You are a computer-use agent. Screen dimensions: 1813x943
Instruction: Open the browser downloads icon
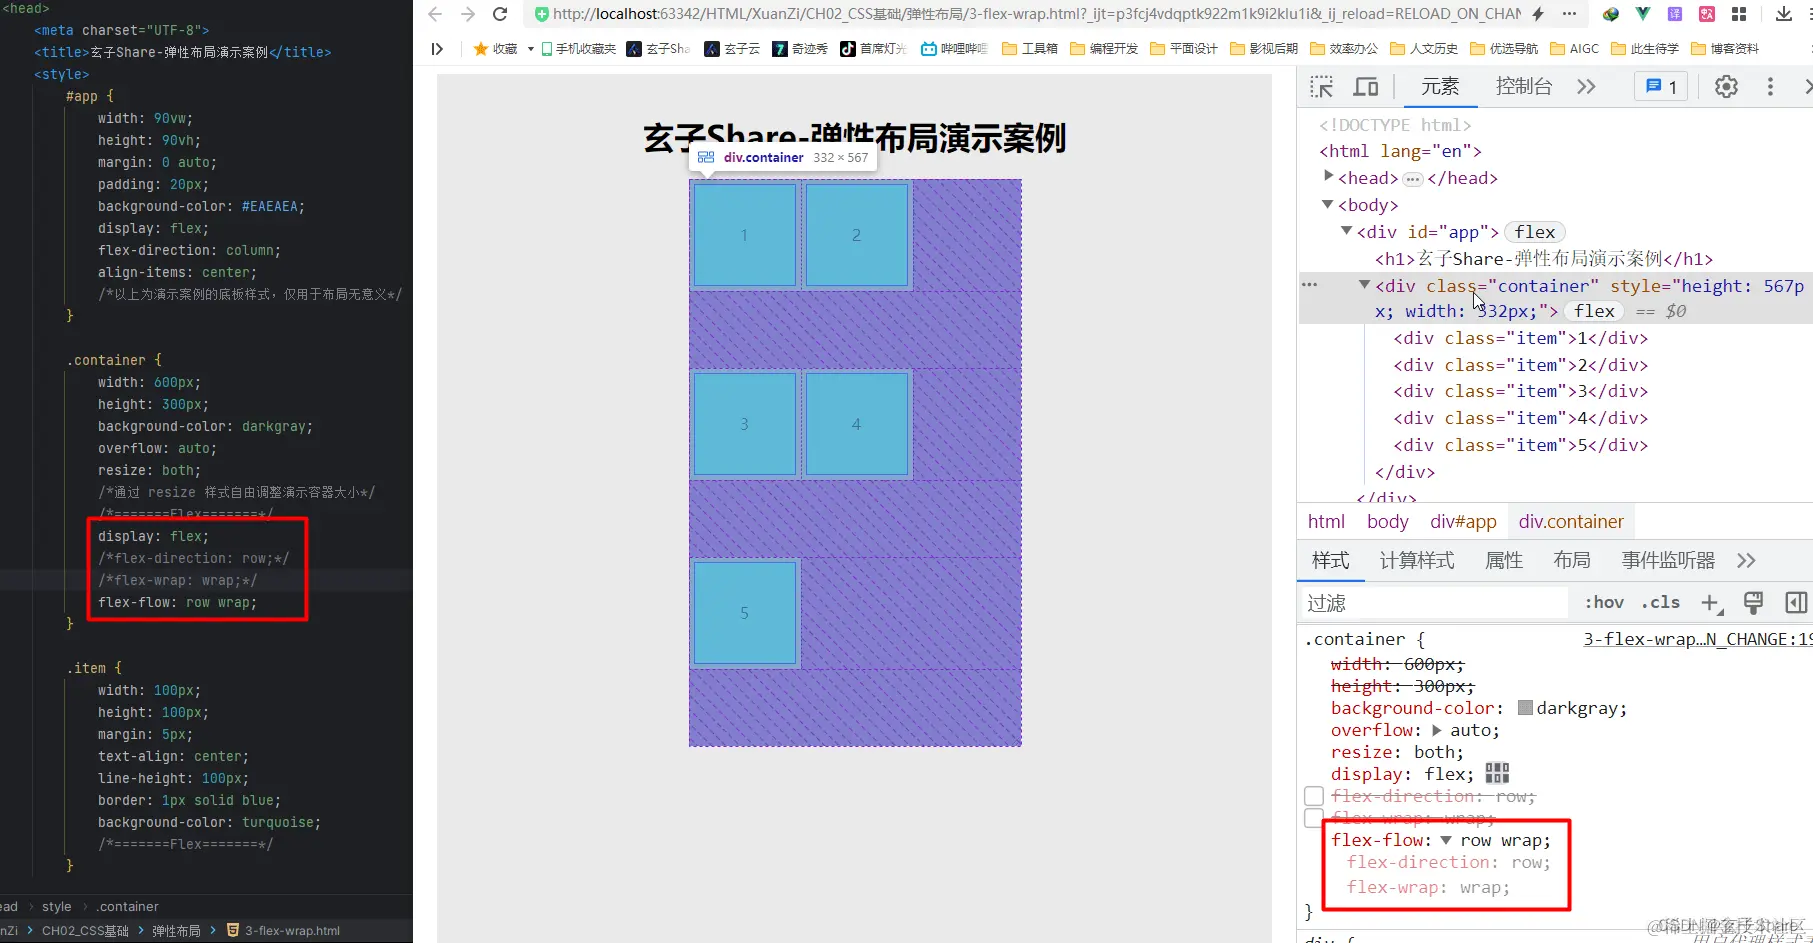click(1784, 14)
